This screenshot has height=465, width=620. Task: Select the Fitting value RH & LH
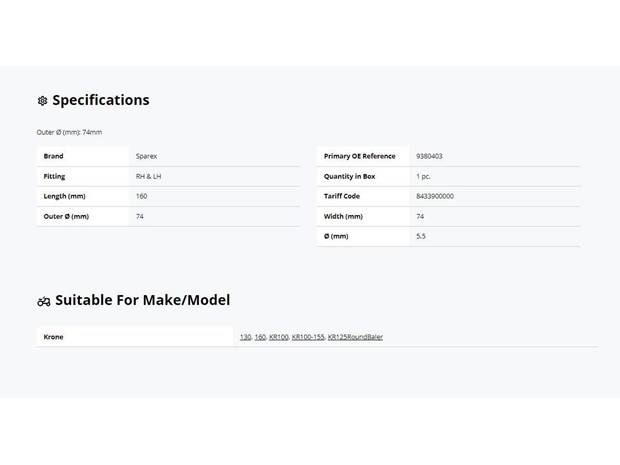click(148, 176)
